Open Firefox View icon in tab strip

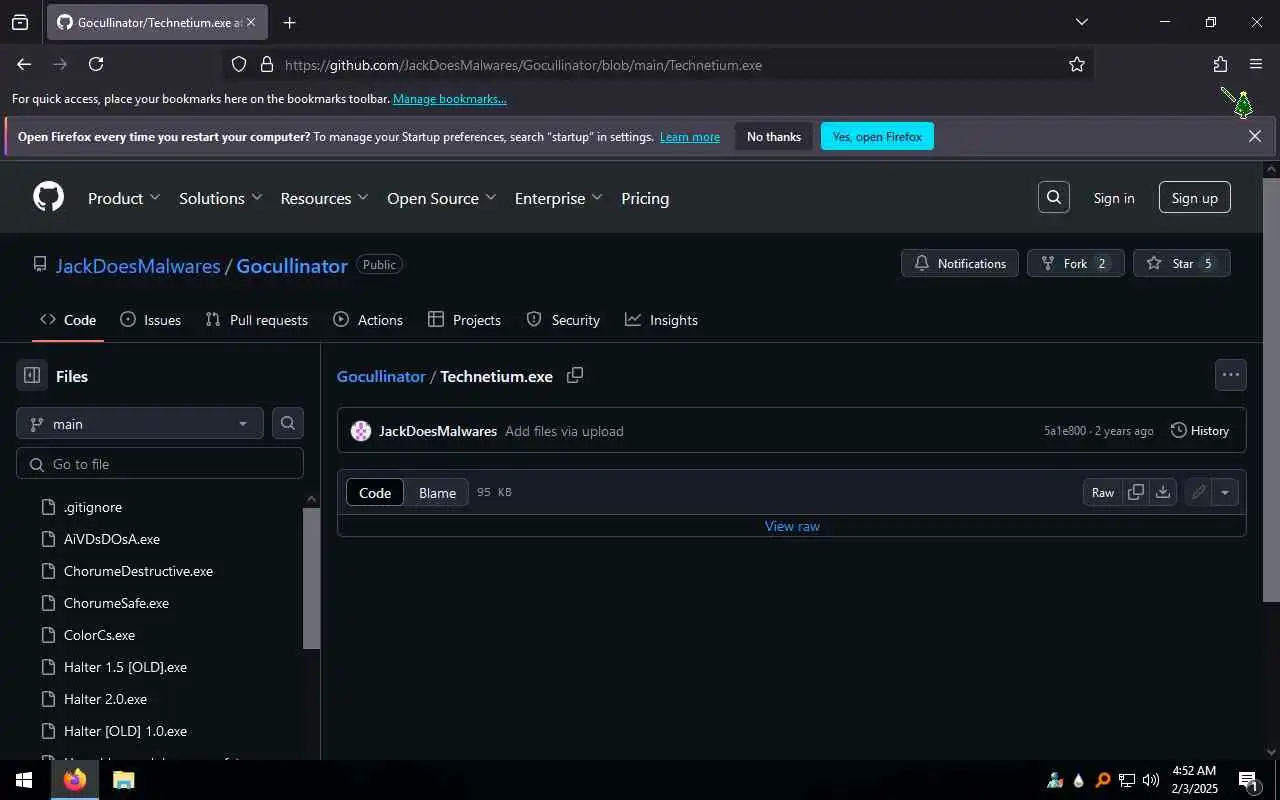pyautogui.click(x=20, y=22)
